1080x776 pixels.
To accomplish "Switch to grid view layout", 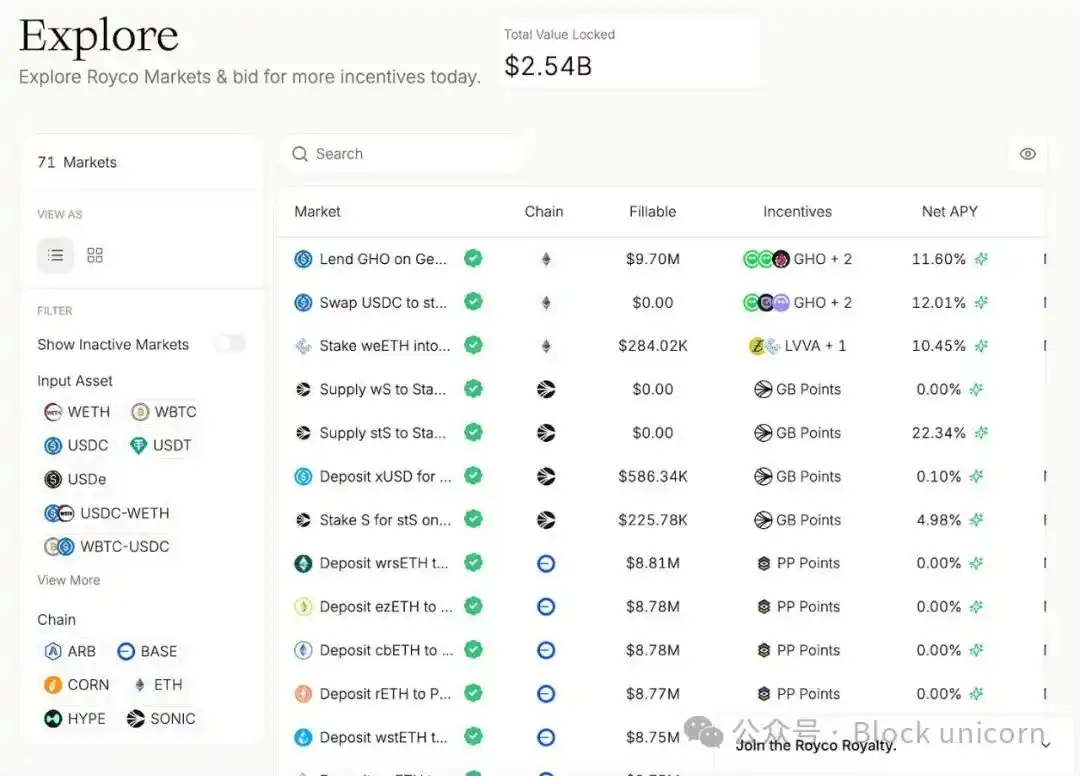I will click(x=95, y=255).
